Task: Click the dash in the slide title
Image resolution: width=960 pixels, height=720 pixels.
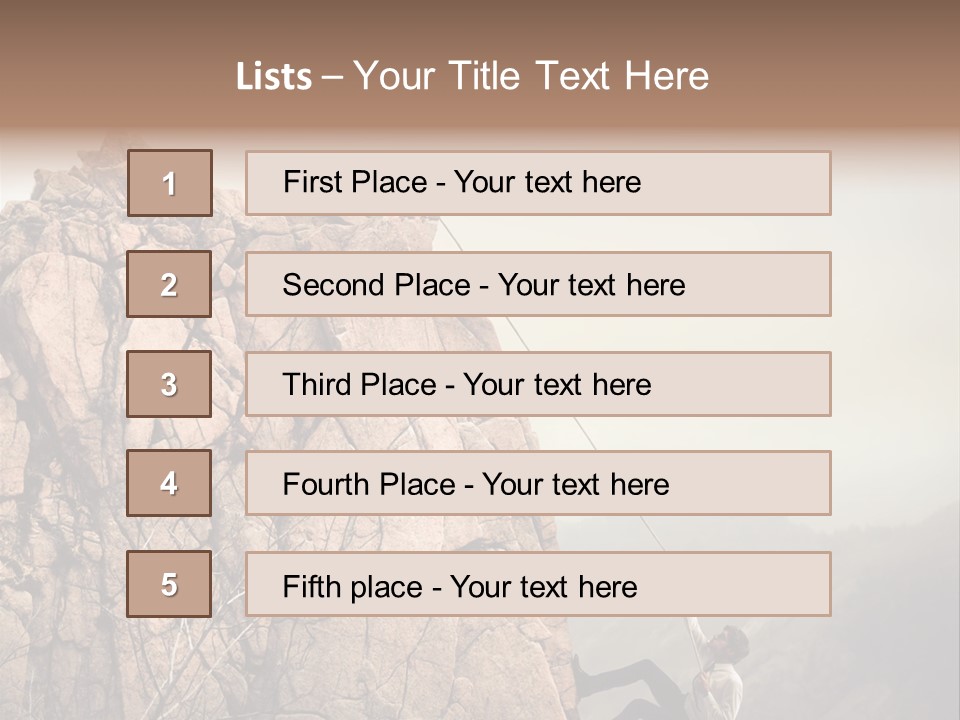Action: pos(333,77)
